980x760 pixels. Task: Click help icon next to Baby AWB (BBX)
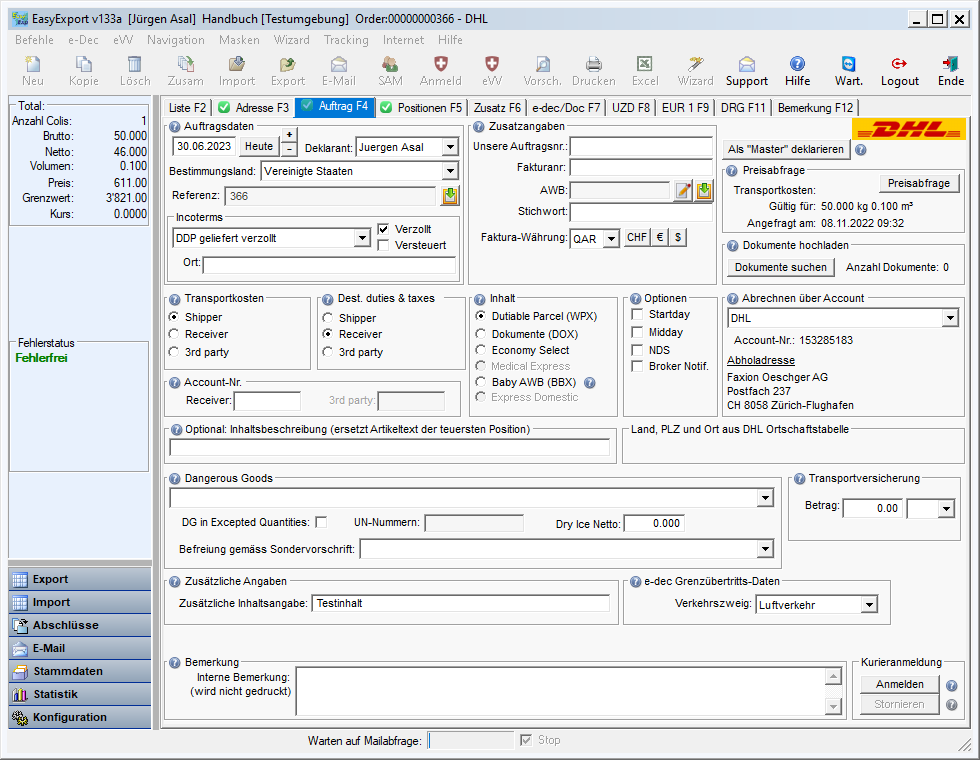590,382
